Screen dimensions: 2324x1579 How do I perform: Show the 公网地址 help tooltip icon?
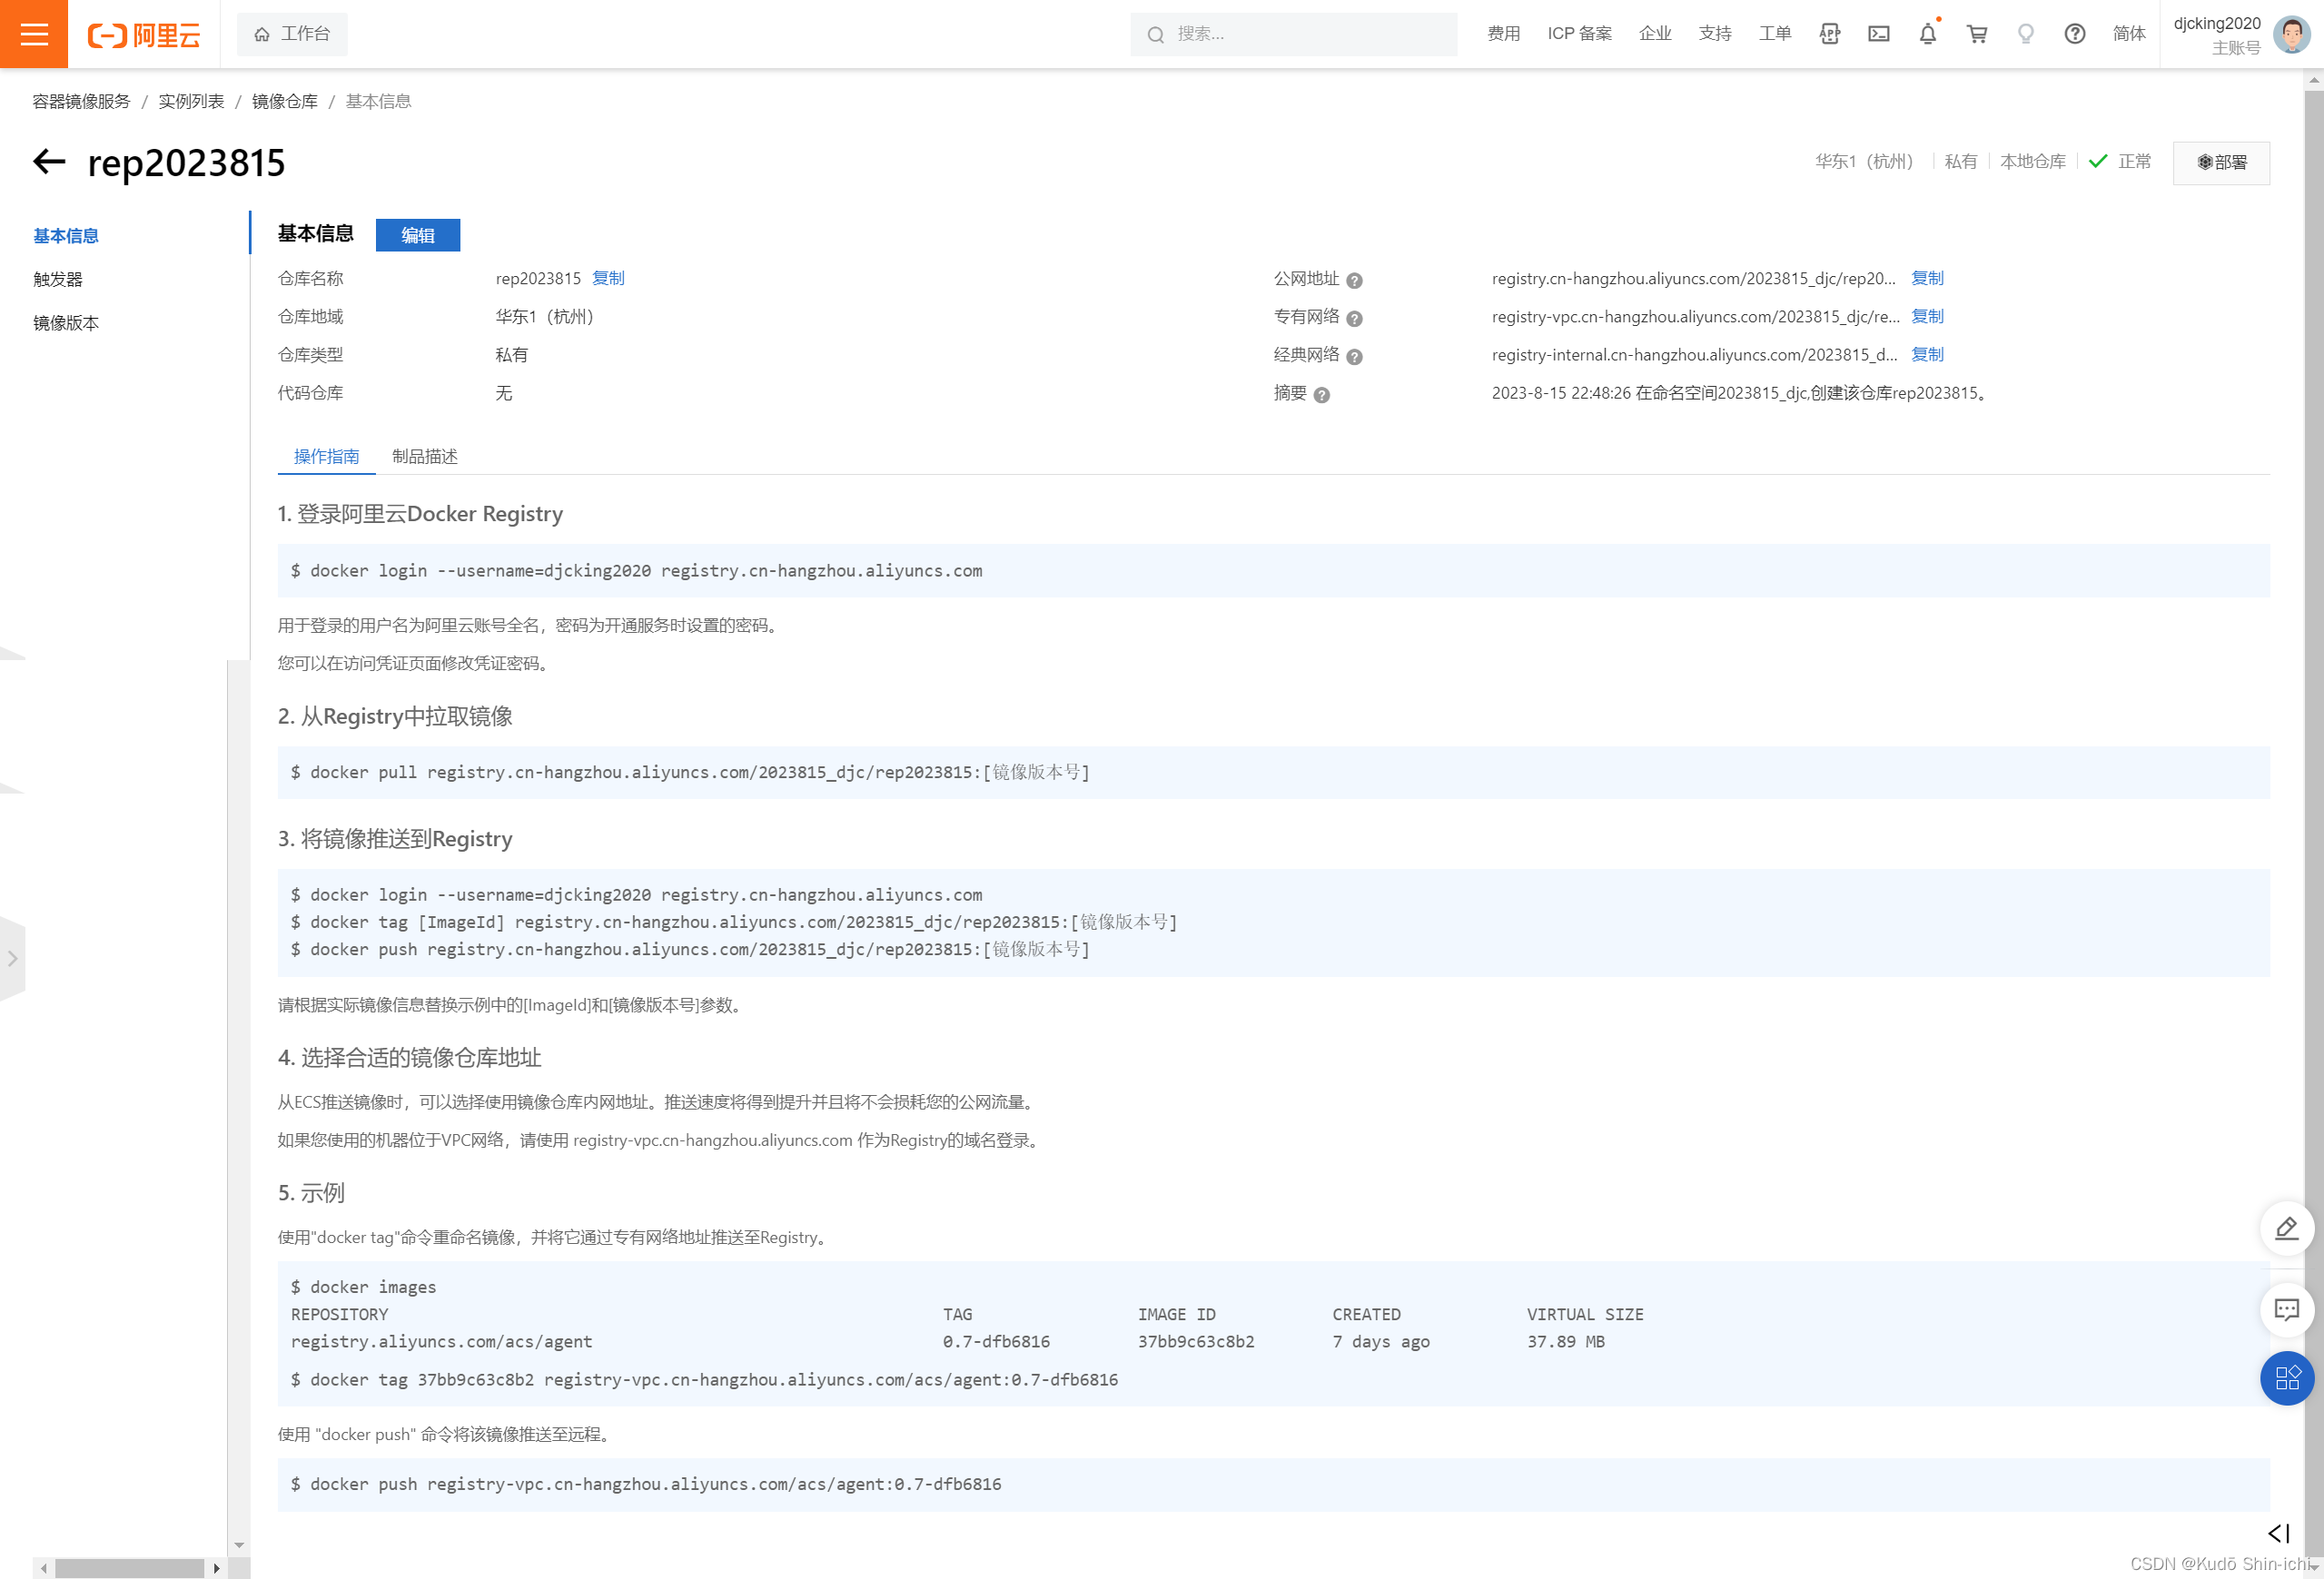pos(1354,281)
